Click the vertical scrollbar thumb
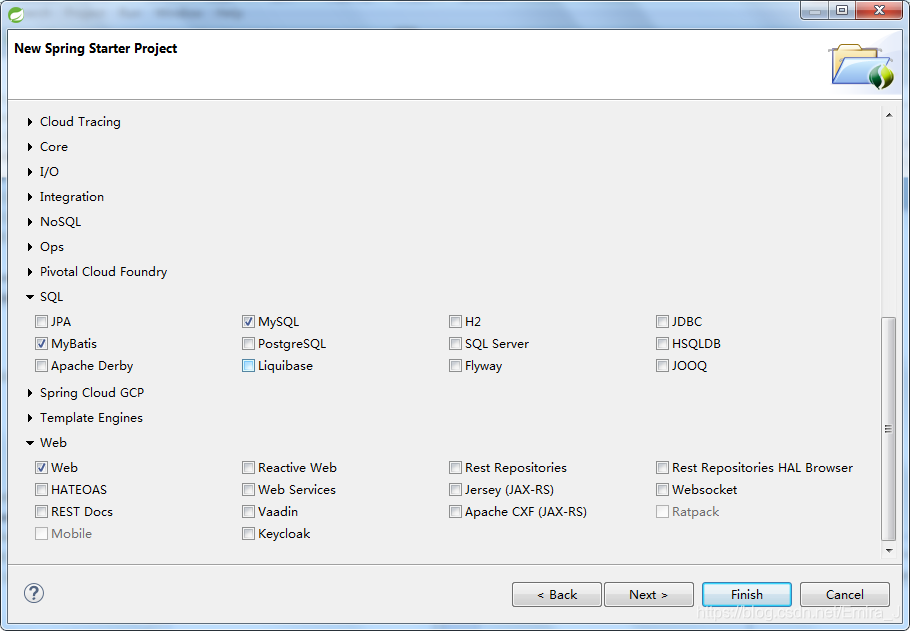This screenshot has height=631, width=910. coord(889,429)
